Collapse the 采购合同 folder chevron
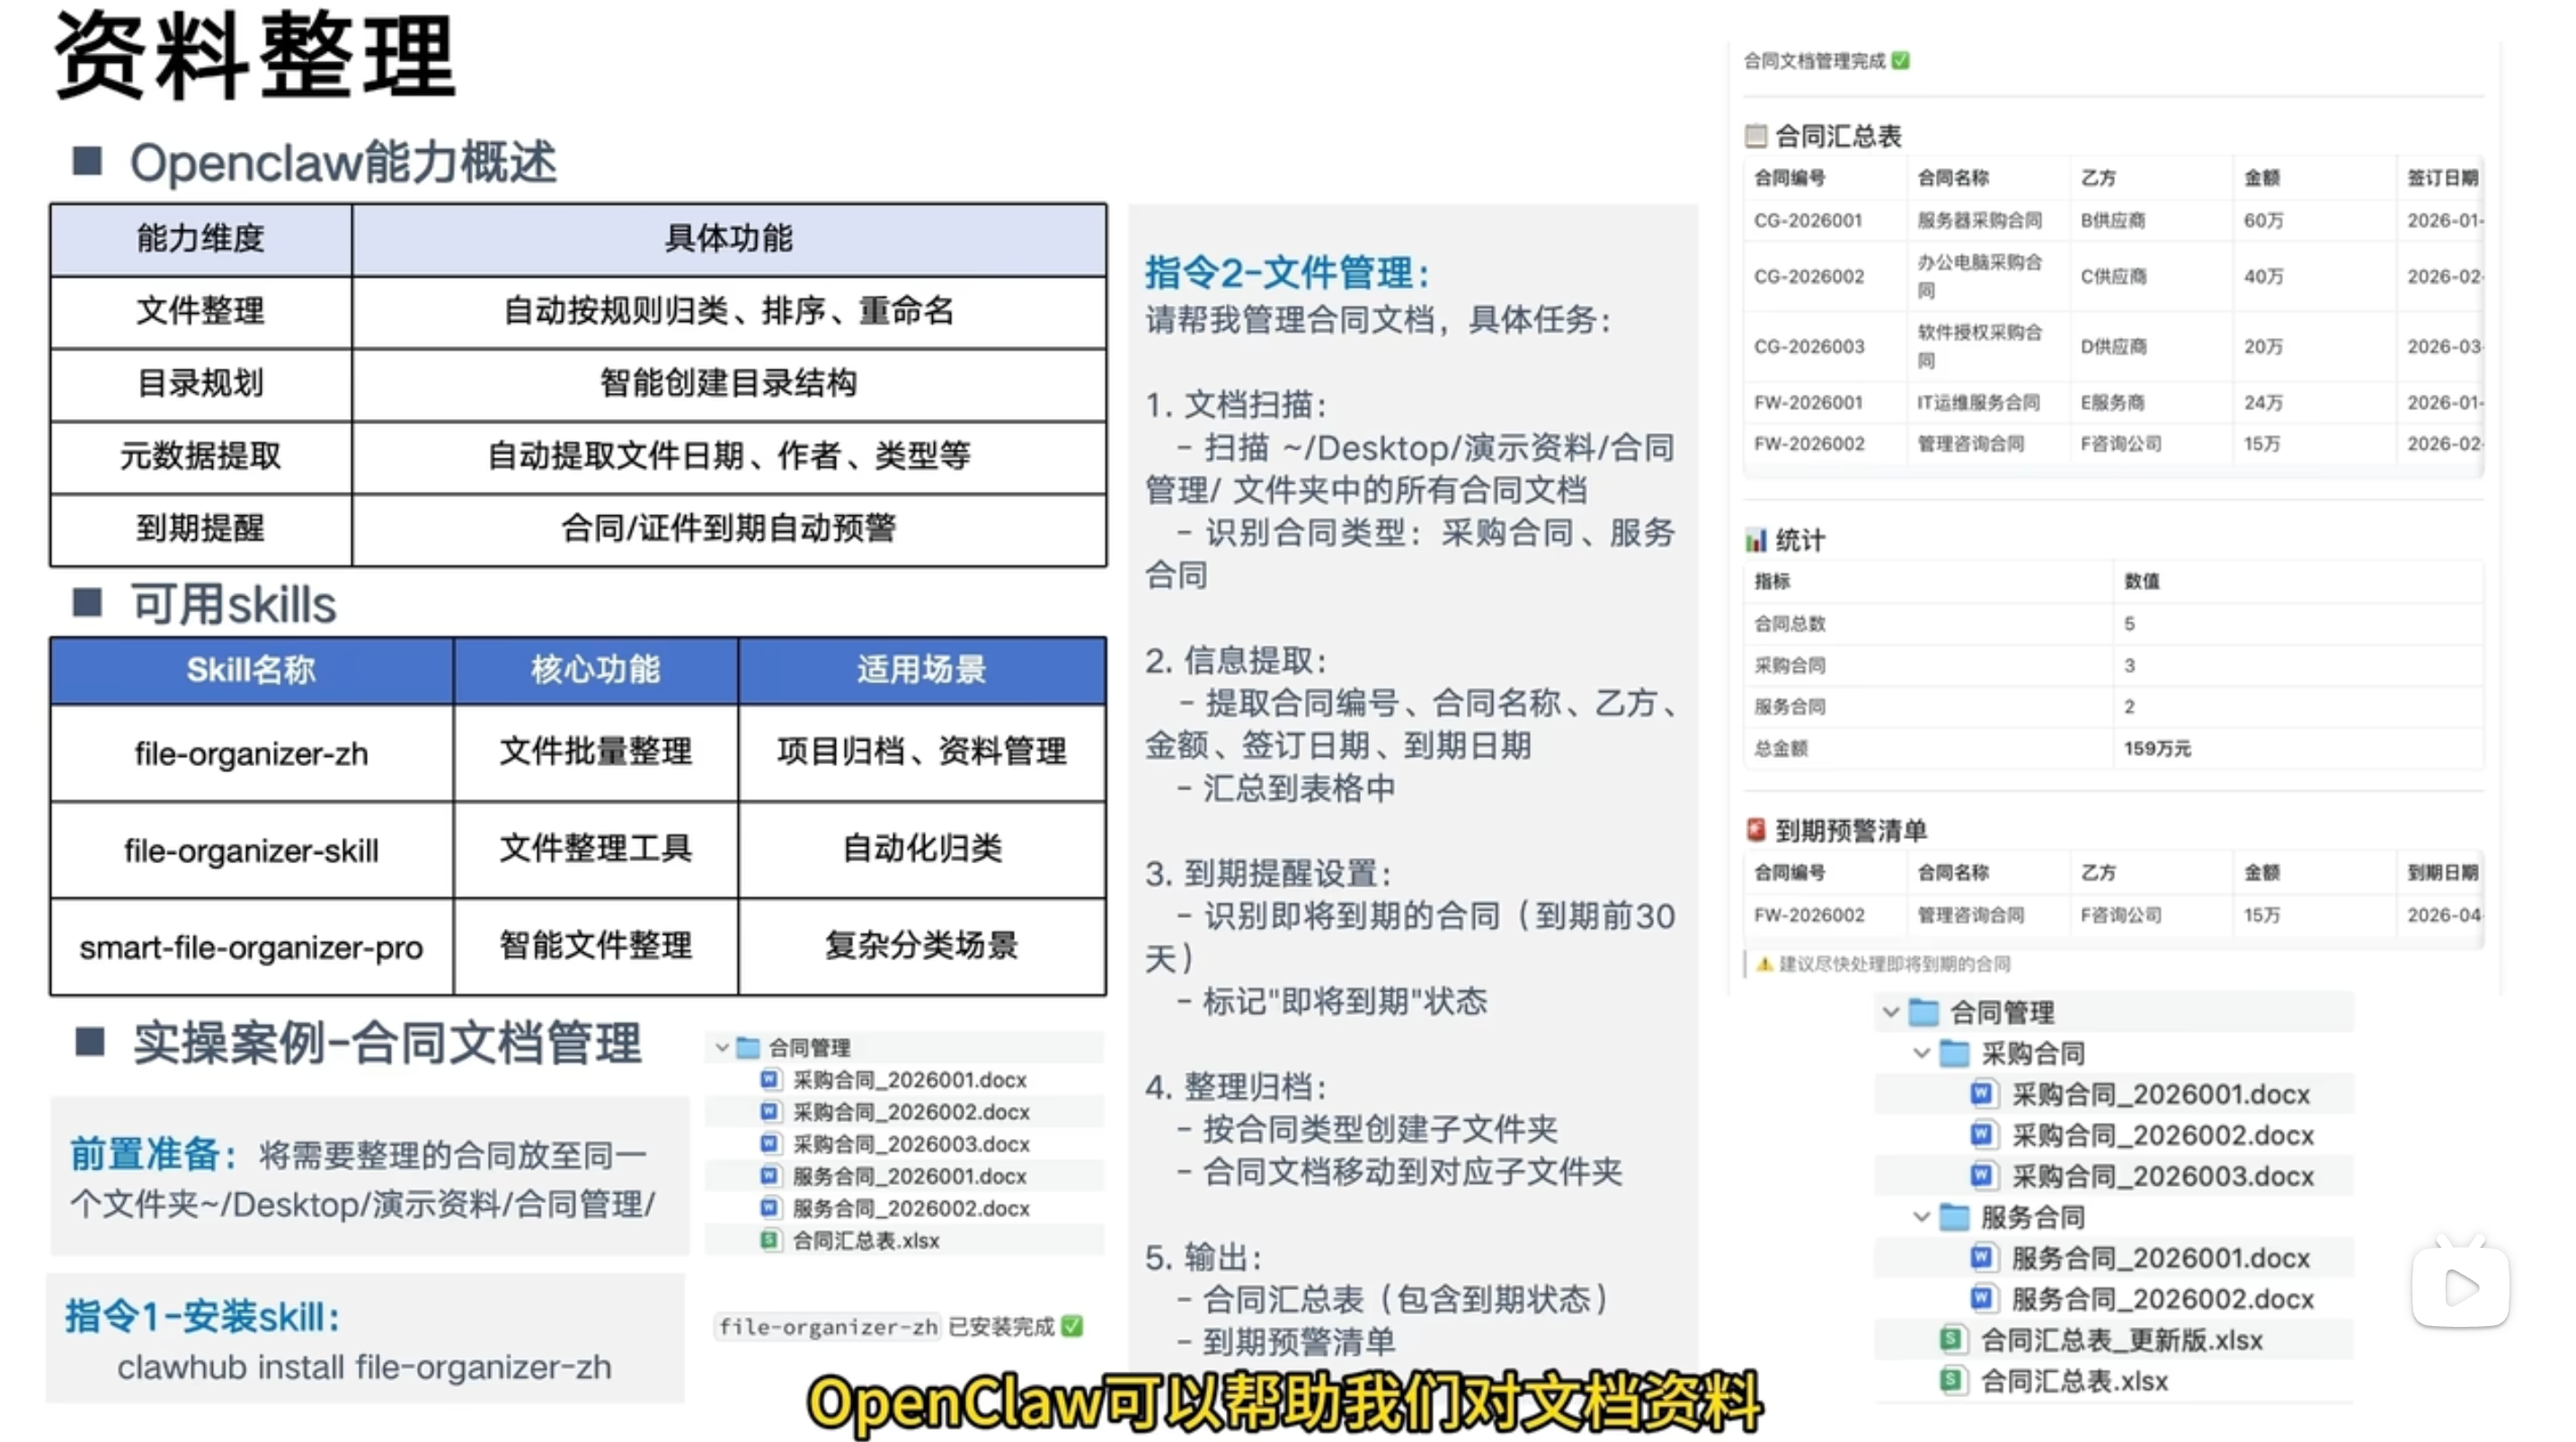The image size is (2576, 1442). (x=1921, y=1053)
